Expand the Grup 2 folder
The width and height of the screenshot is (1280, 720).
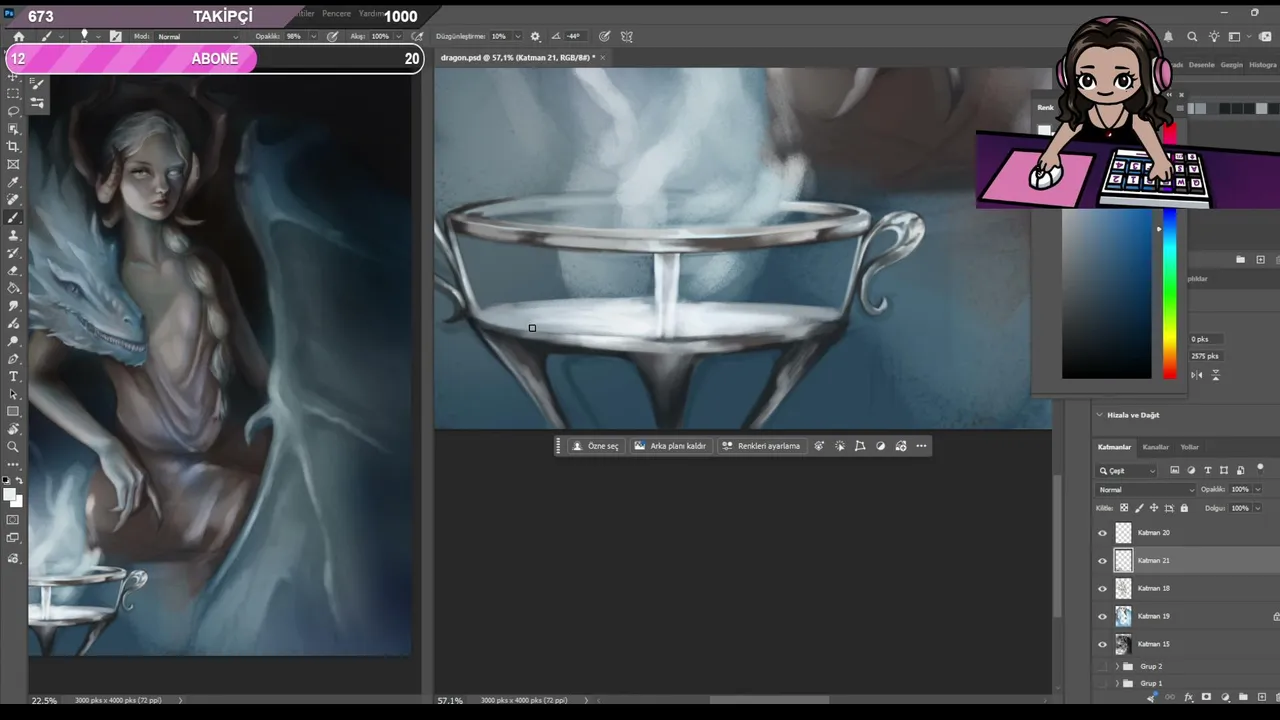[x=1117, y=666]
